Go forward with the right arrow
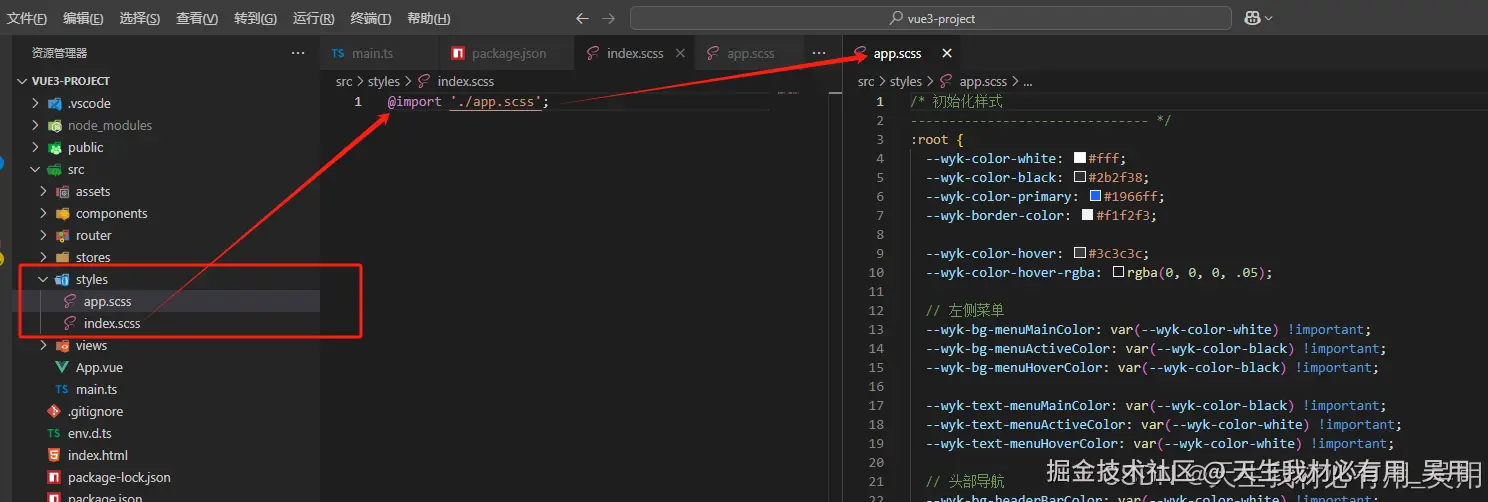 [x=610, y=18]
